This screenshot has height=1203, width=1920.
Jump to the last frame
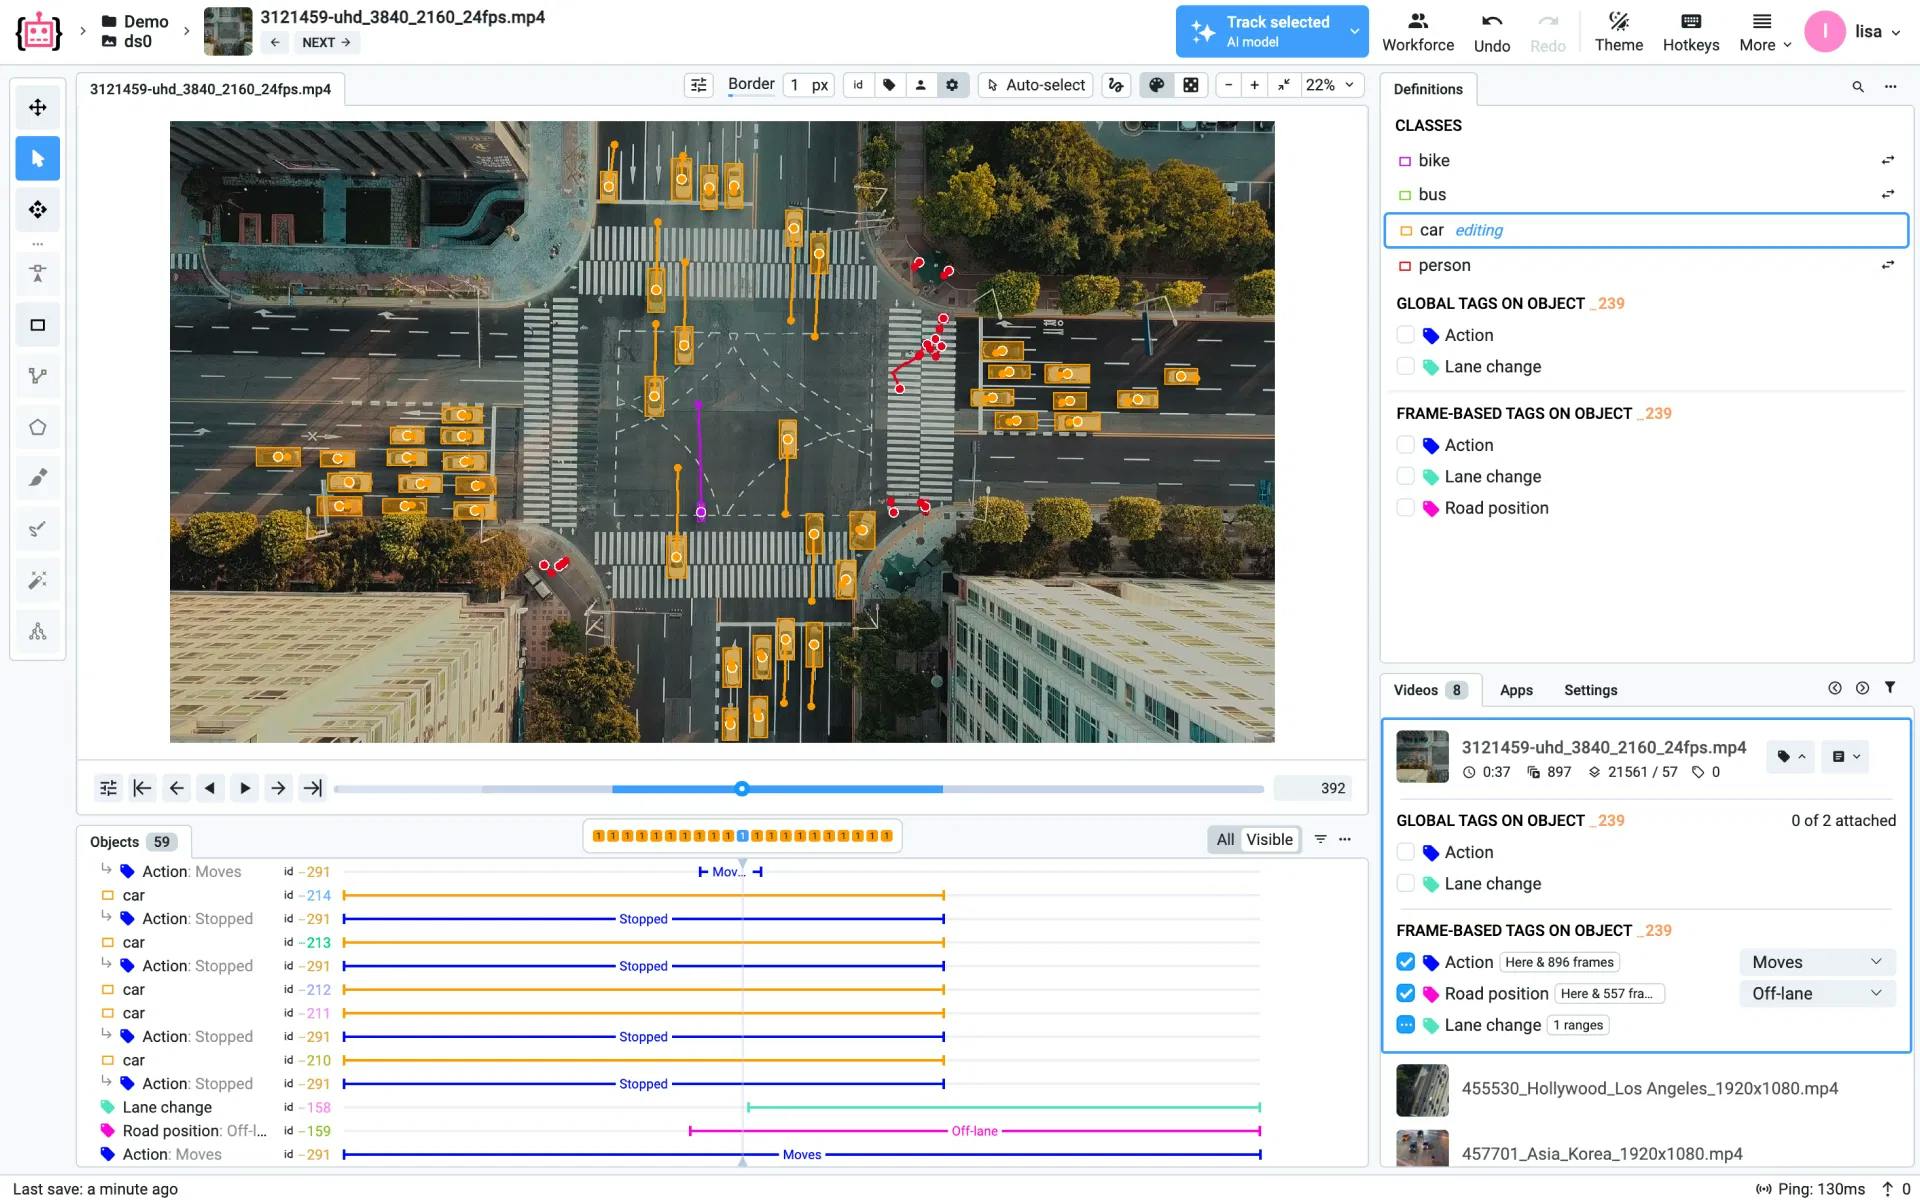[313, 788]
